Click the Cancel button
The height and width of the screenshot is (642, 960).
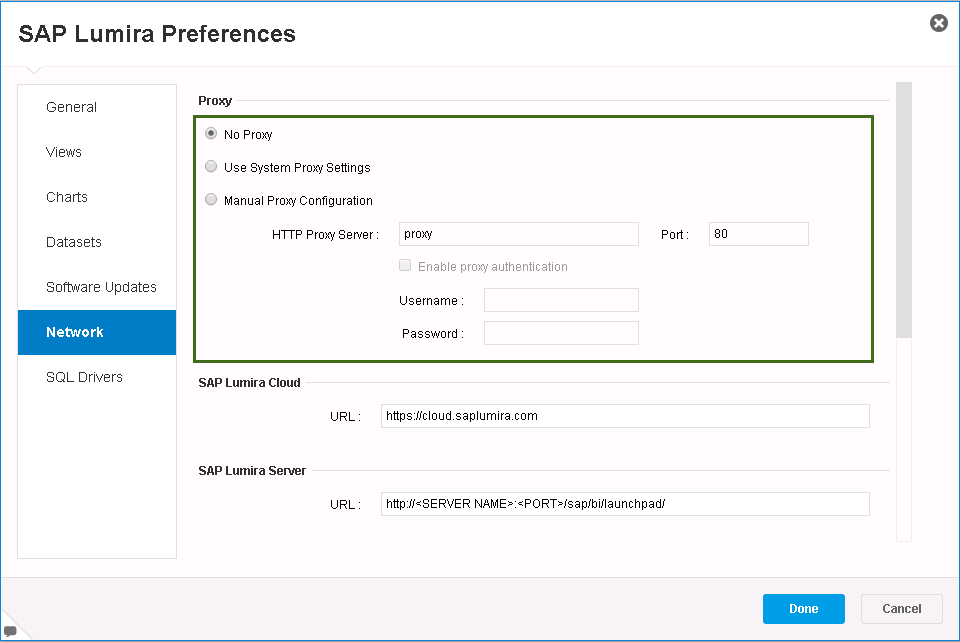[x=901, y=609]
